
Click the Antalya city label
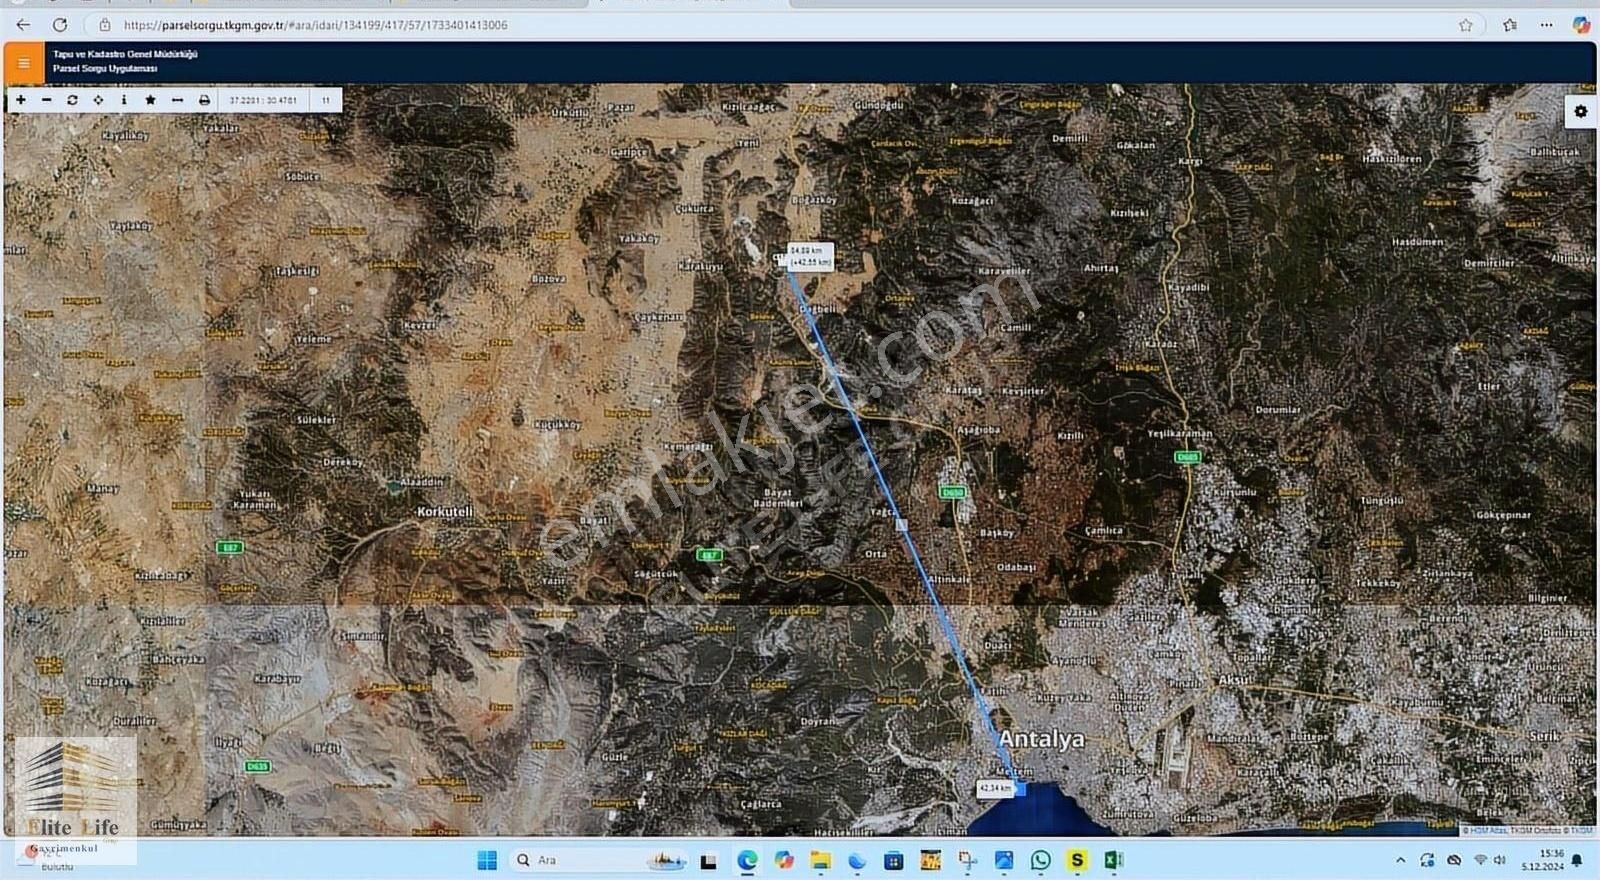coord(1041,739)
